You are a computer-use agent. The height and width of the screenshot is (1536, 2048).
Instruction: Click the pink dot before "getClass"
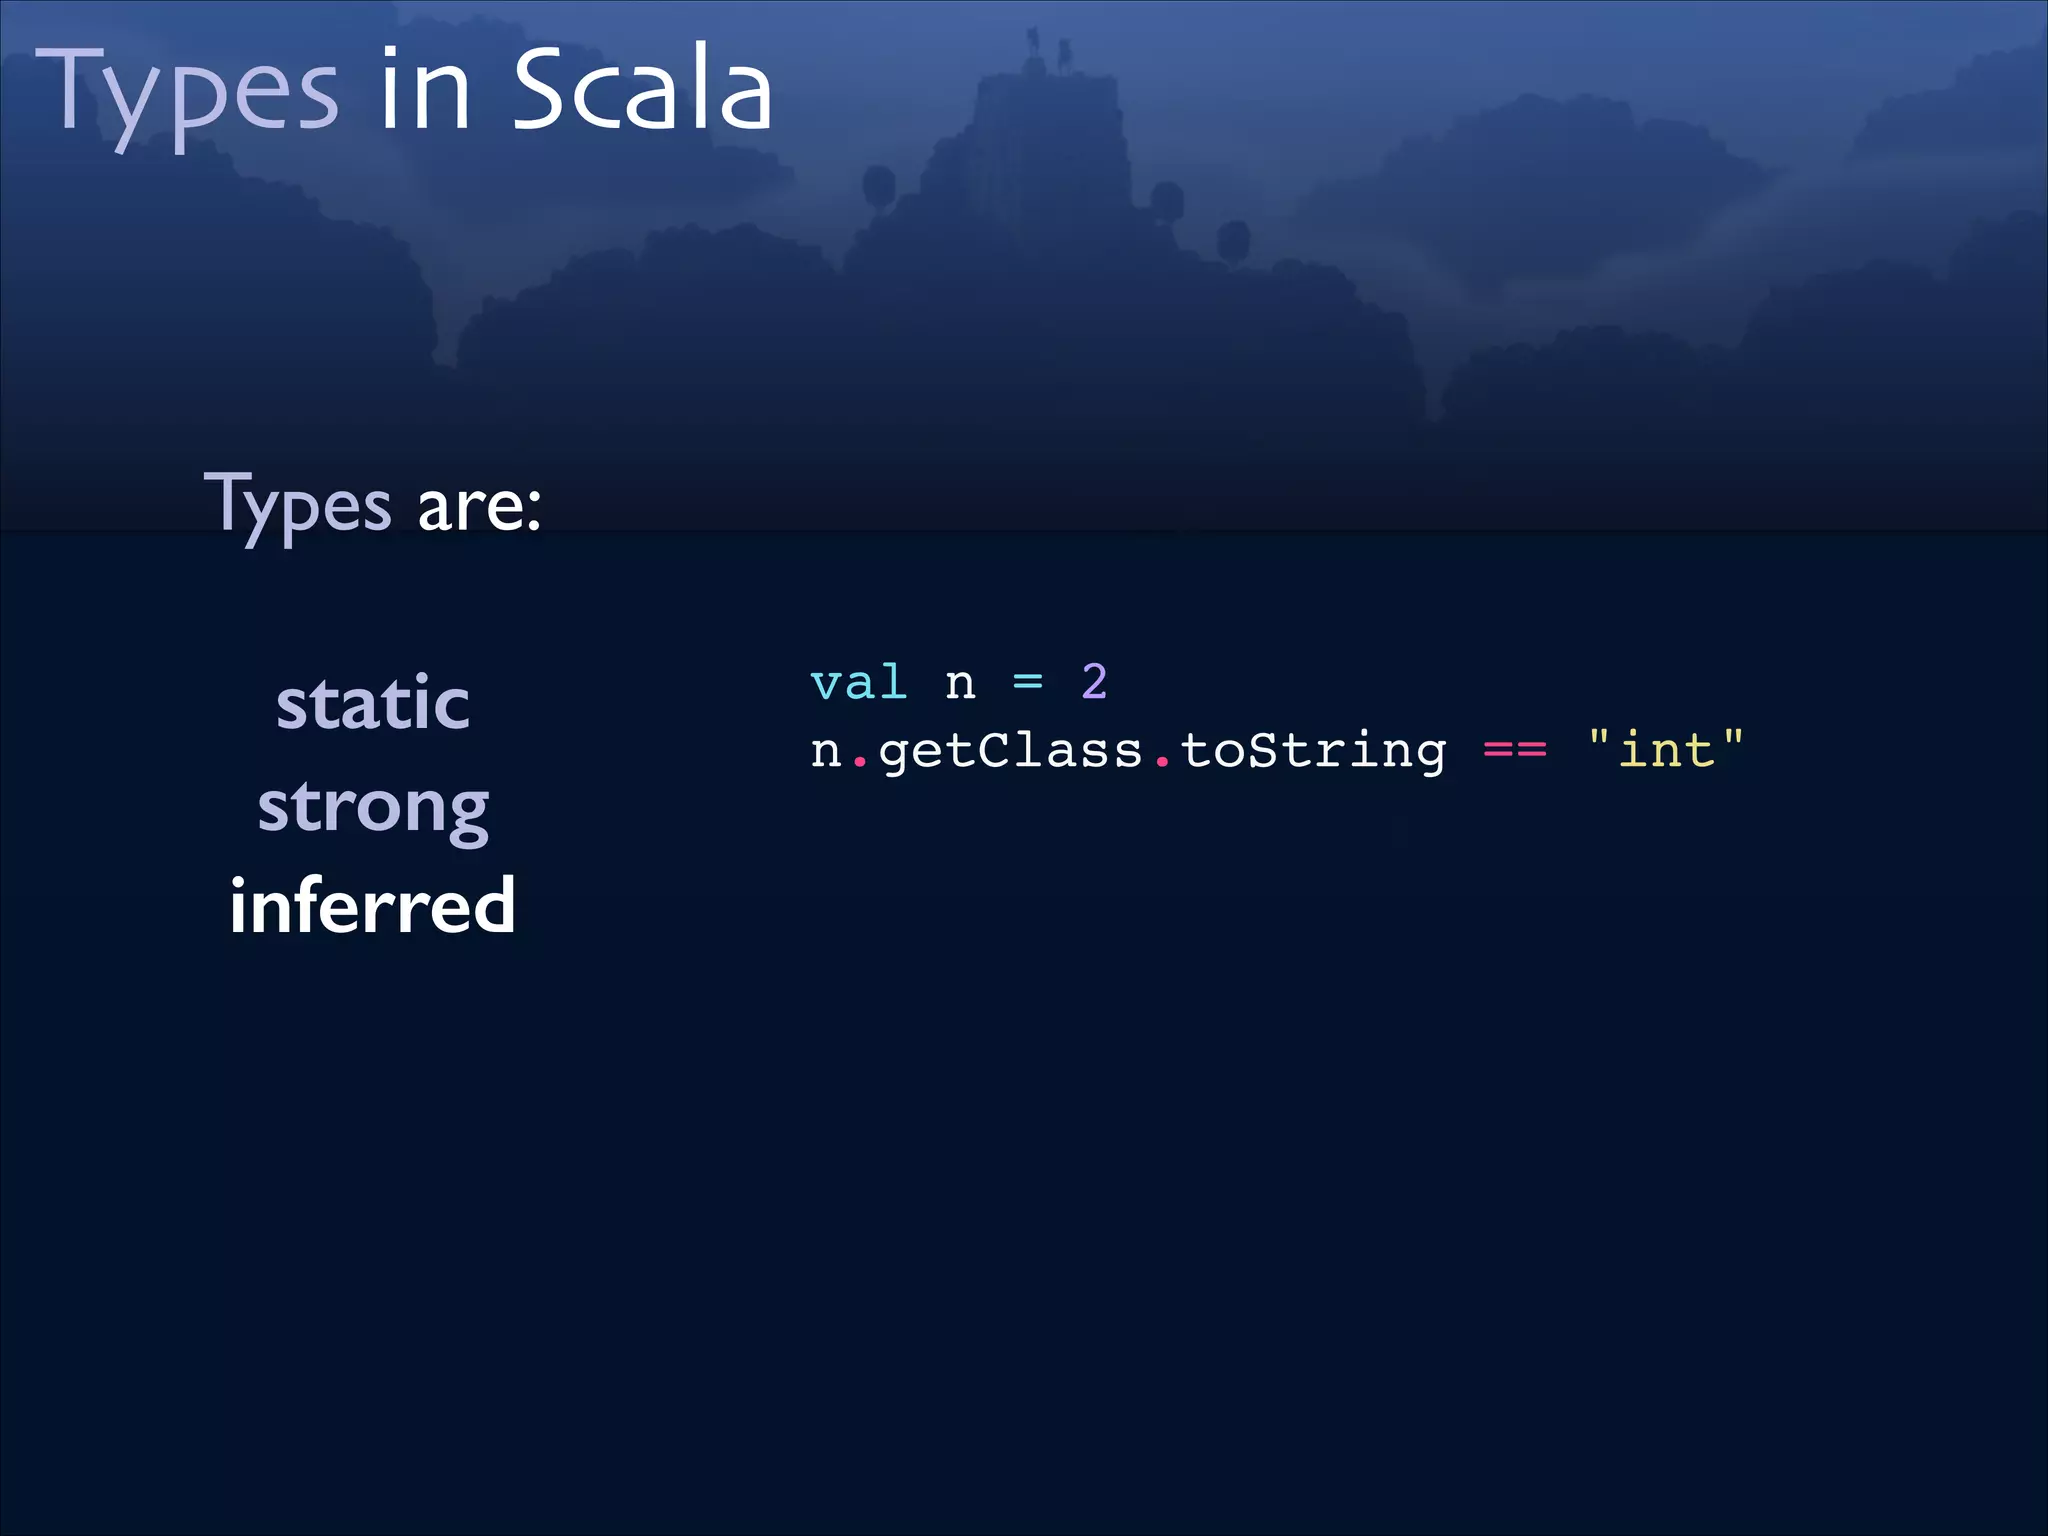tap(859, 764)
